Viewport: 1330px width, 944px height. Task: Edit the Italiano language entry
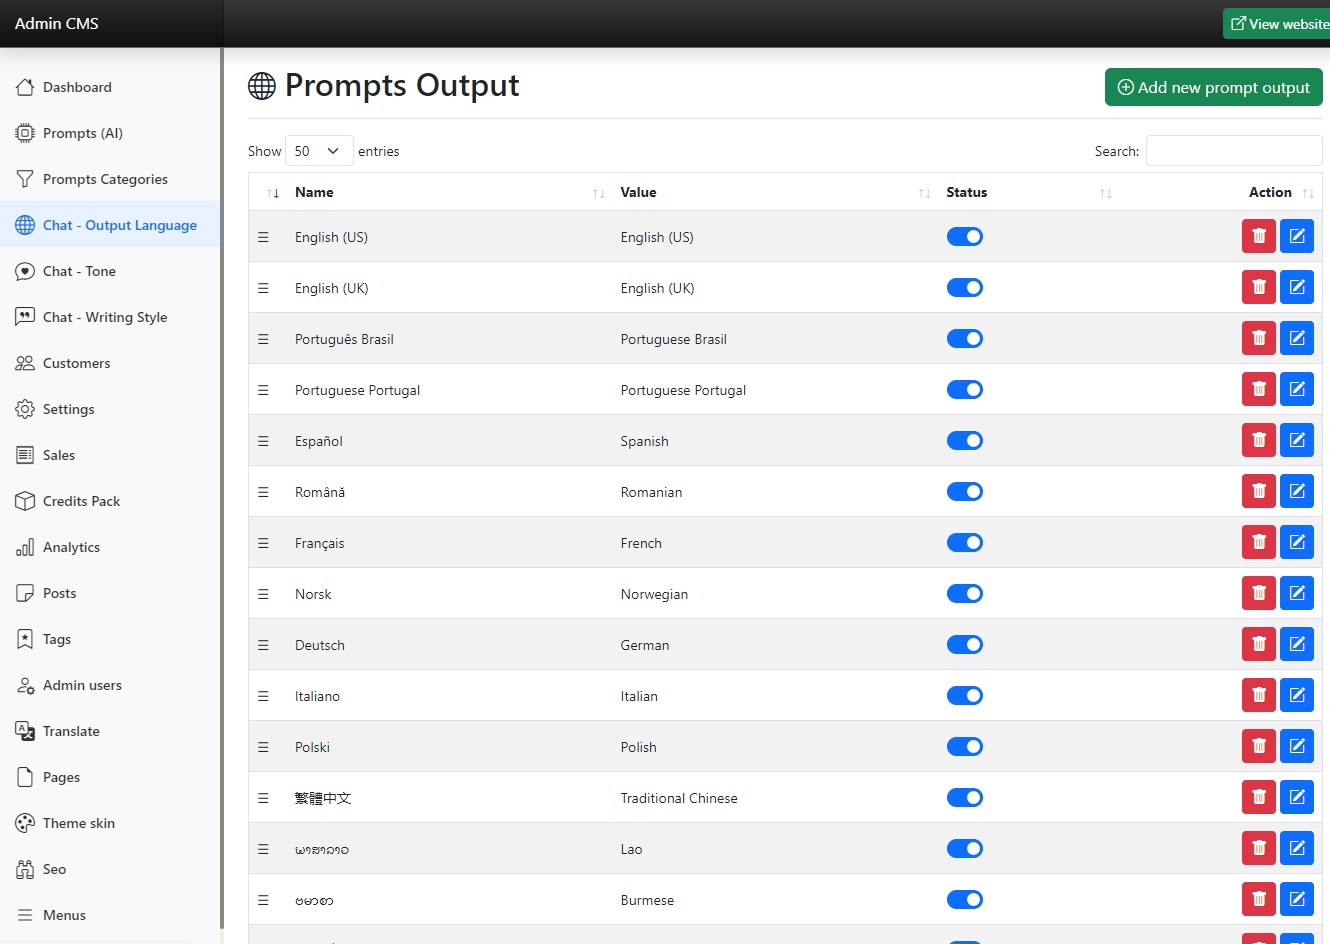pos(1296,696)
